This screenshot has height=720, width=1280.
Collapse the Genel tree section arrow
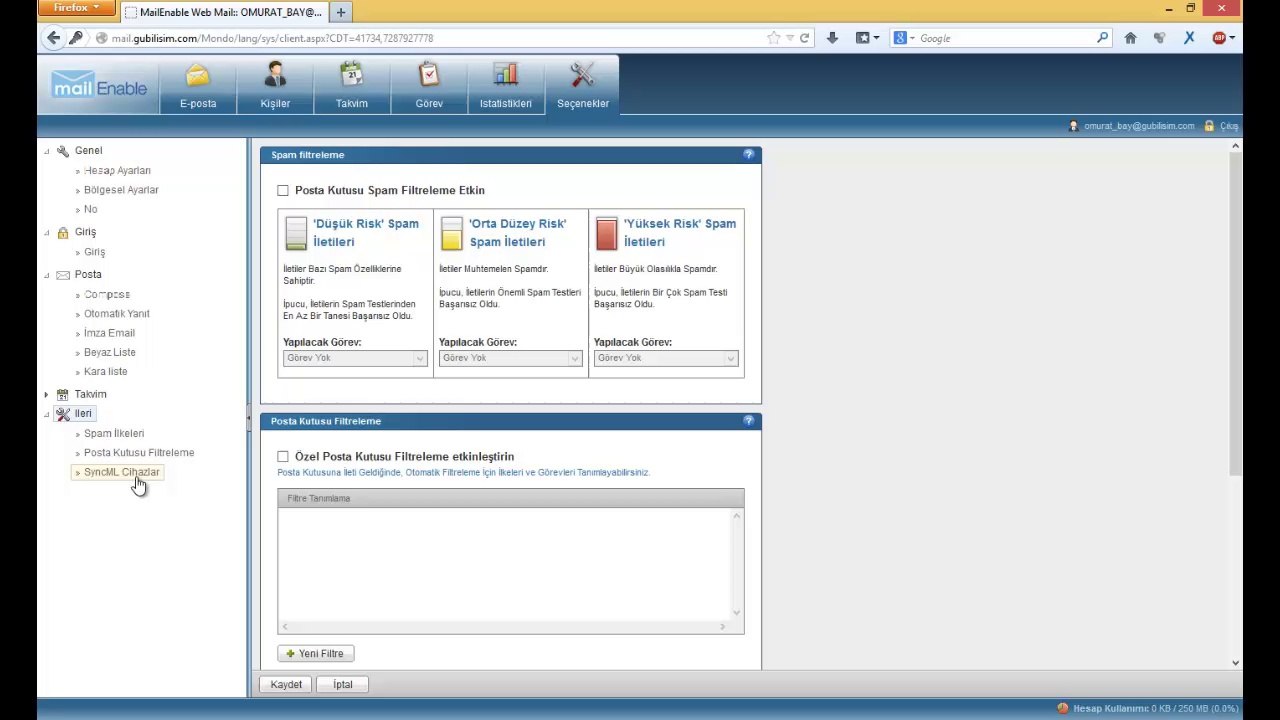46,151
